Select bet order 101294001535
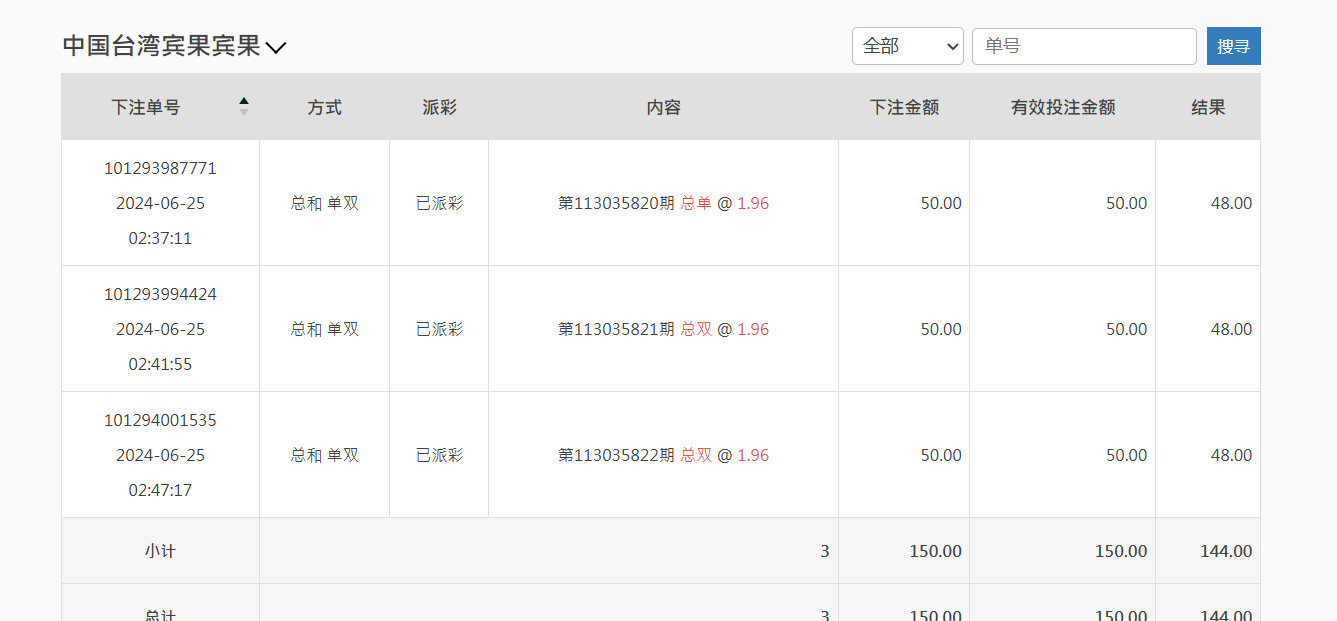 click(x=160, y=420)
